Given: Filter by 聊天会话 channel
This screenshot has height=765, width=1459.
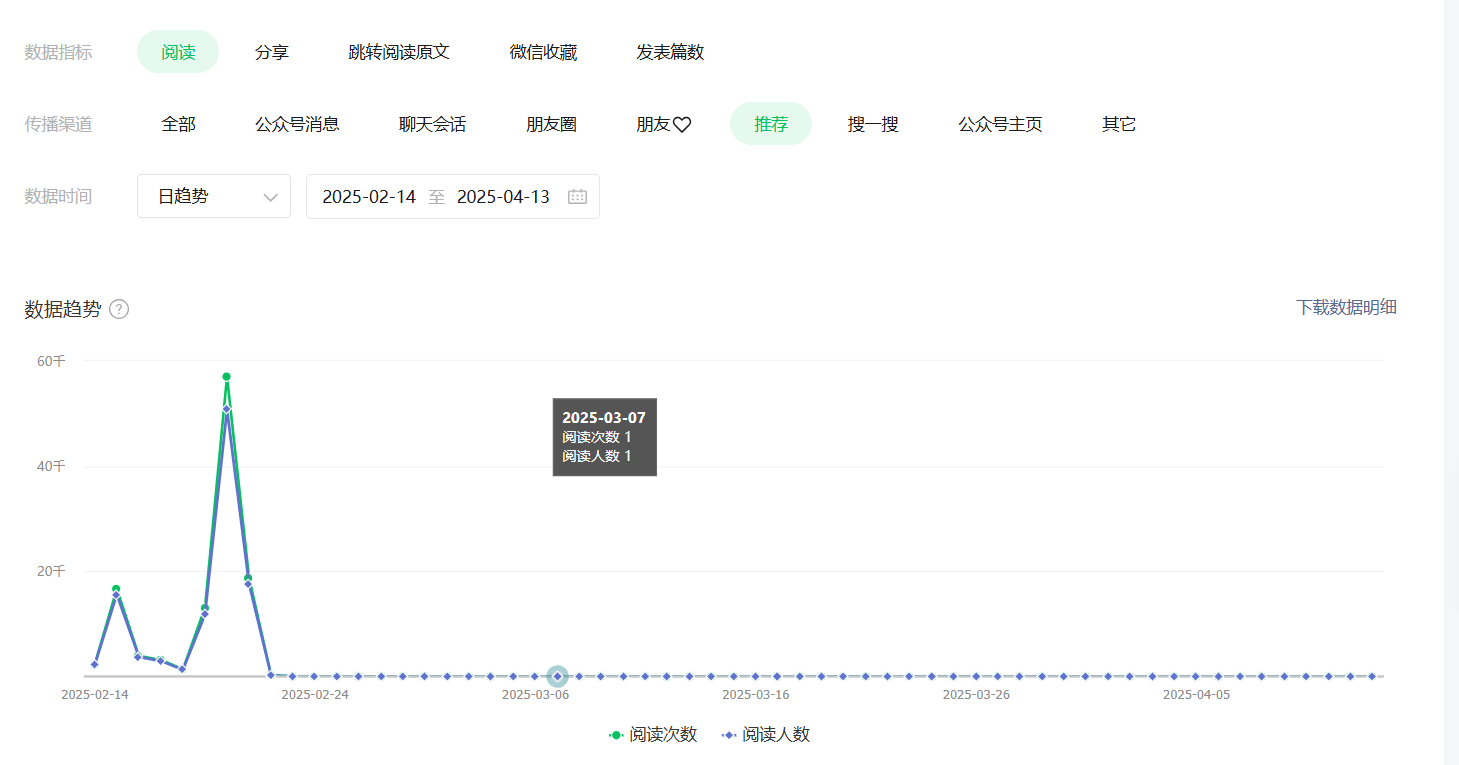Looking at the screenshot, I should click(x=432, y=124).
